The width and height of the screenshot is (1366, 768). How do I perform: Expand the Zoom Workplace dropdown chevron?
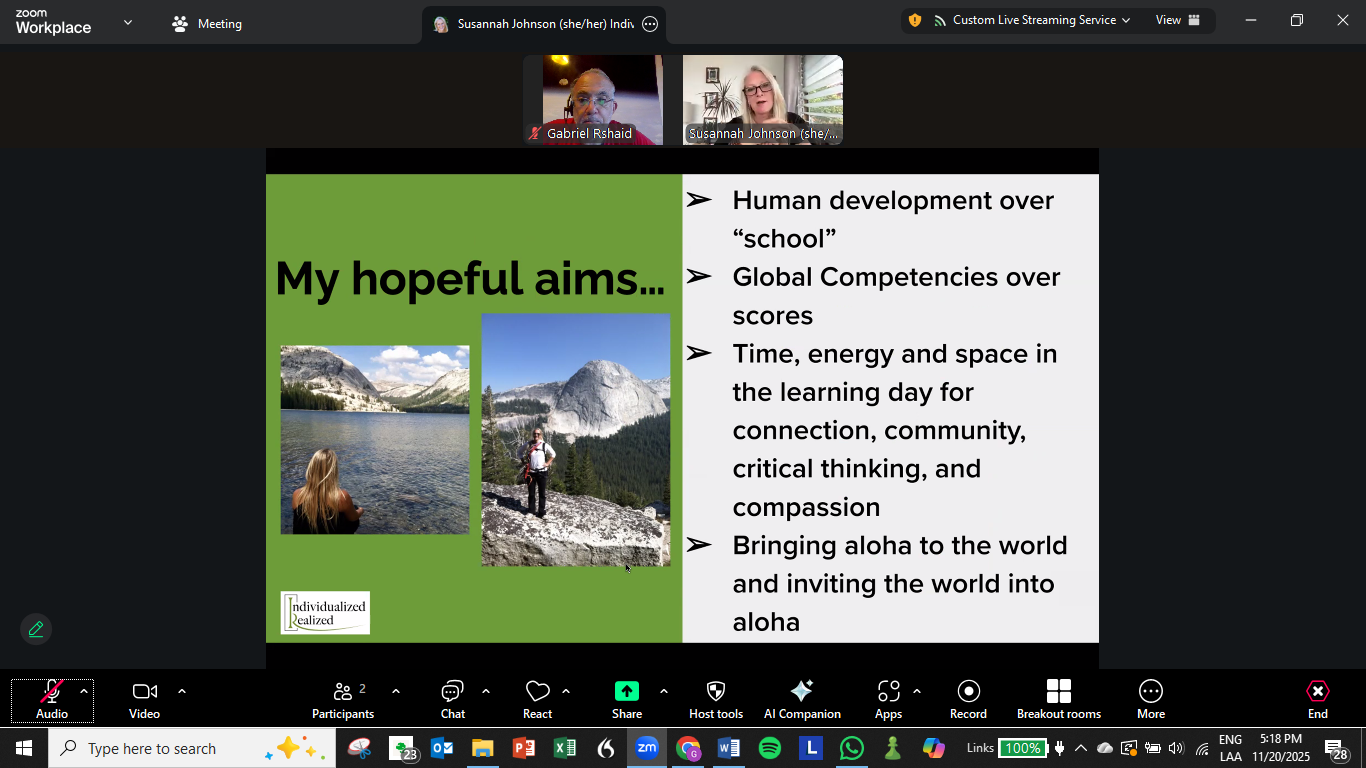[x=128, y=22]
